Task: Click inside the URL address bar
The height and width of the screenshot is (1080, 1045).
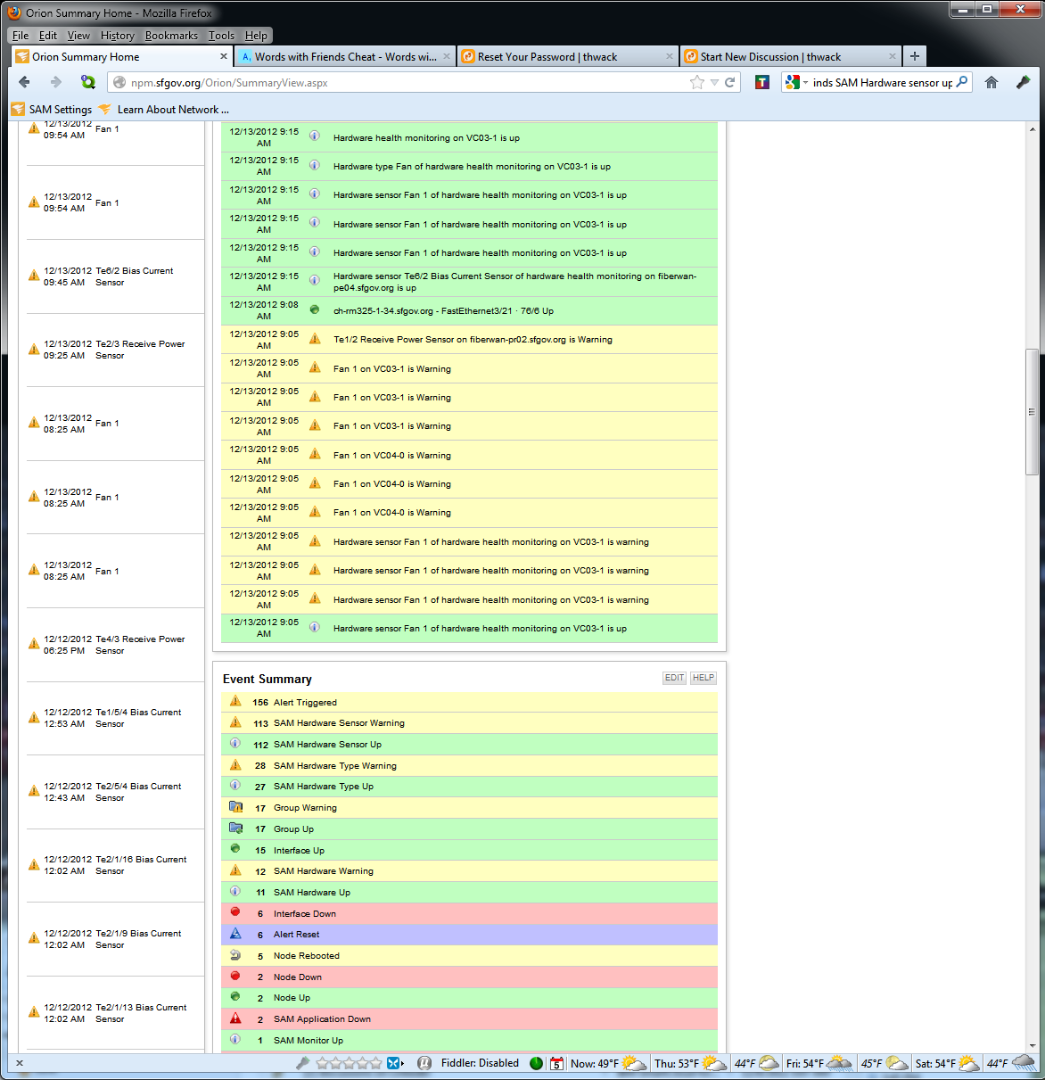Action: pos(406,83)
